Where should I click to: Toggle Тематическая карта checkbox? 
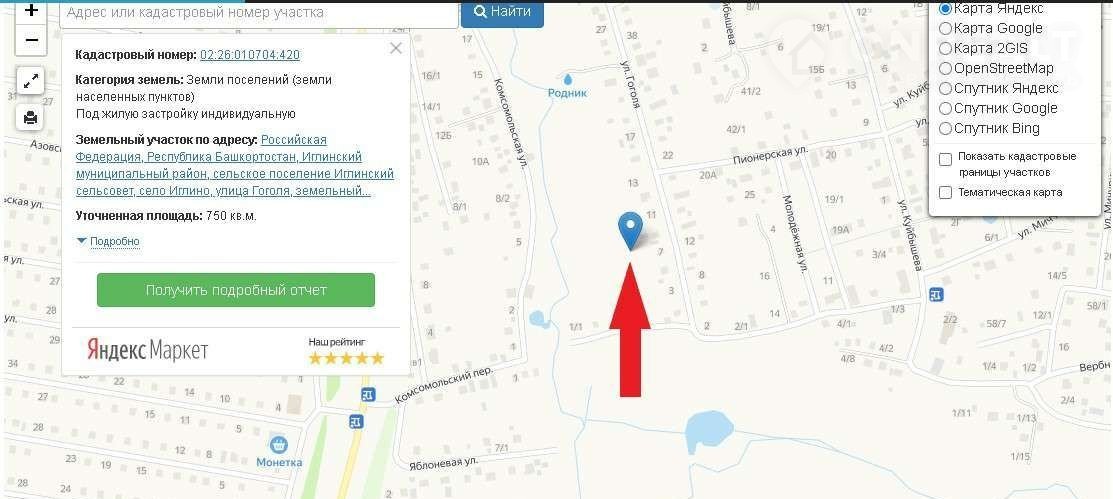945,192
